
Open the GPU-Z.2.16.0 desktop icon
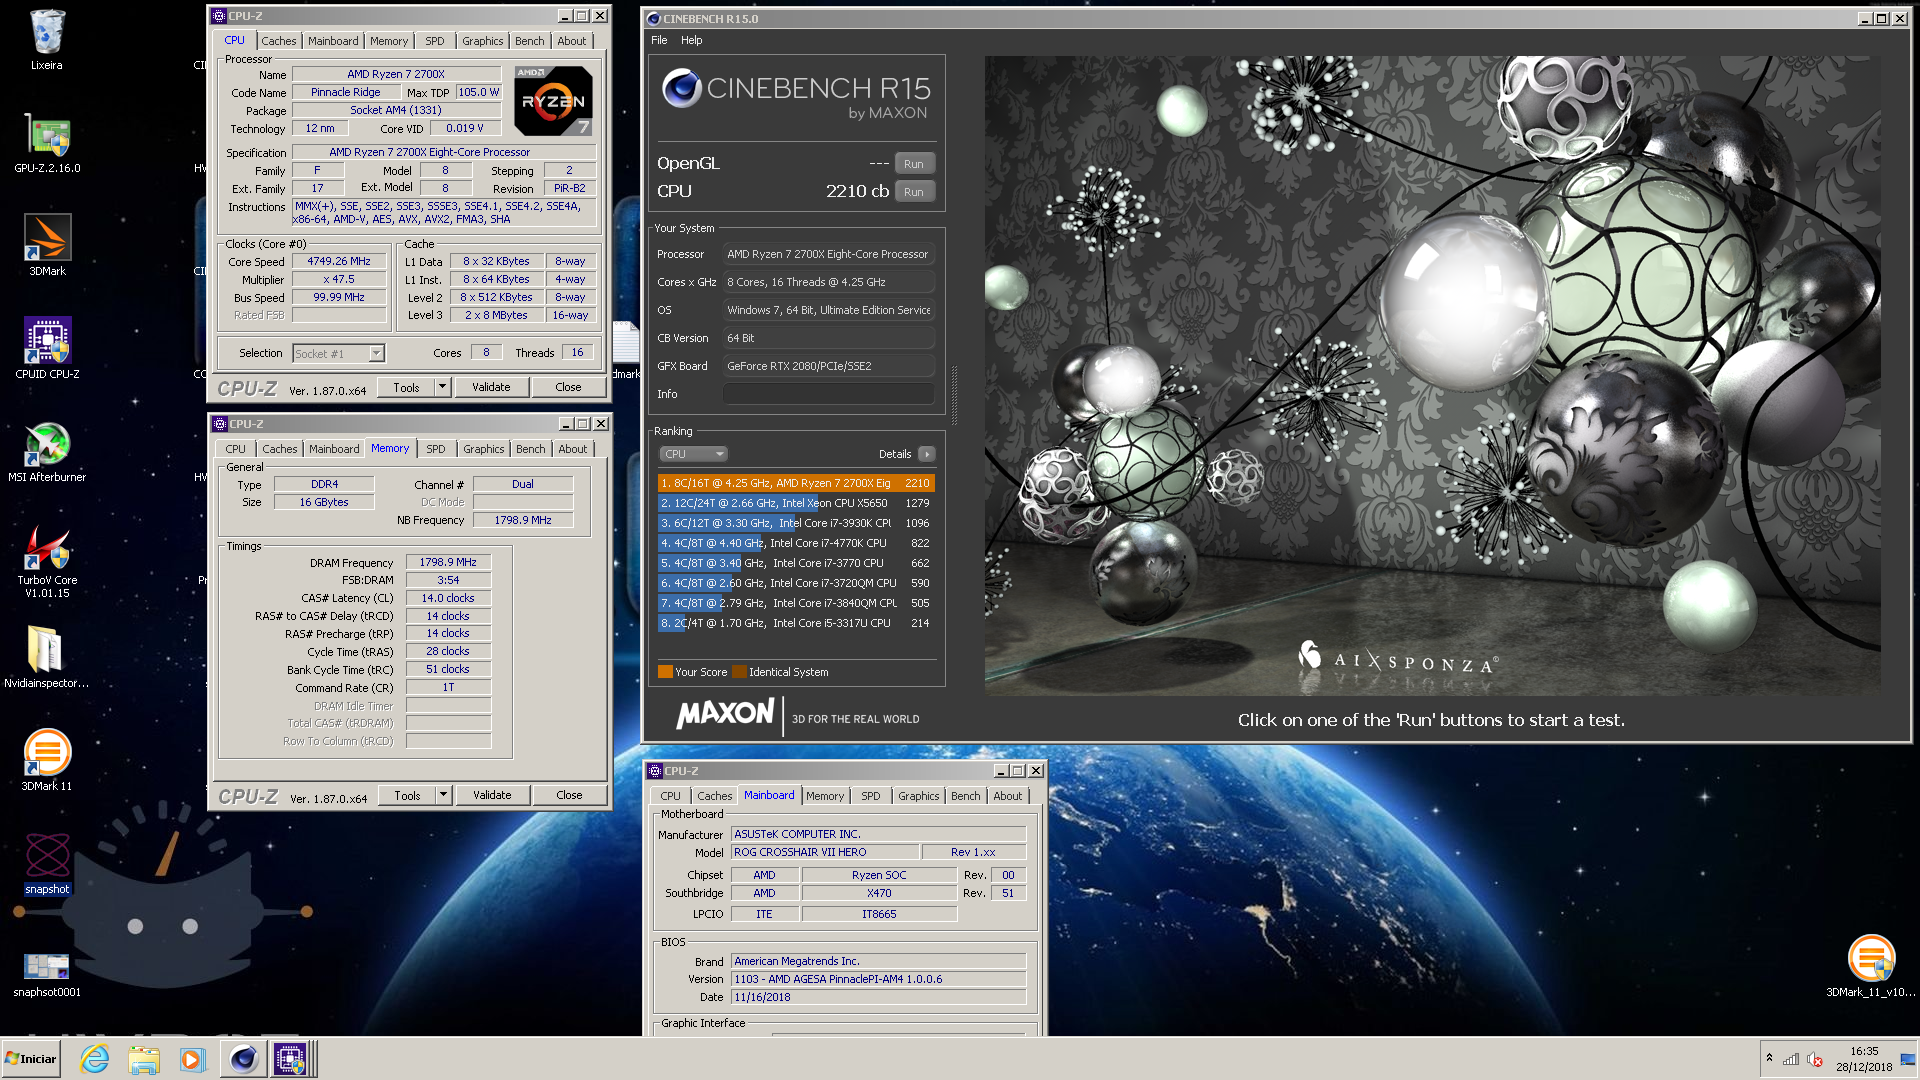point(47,143)
